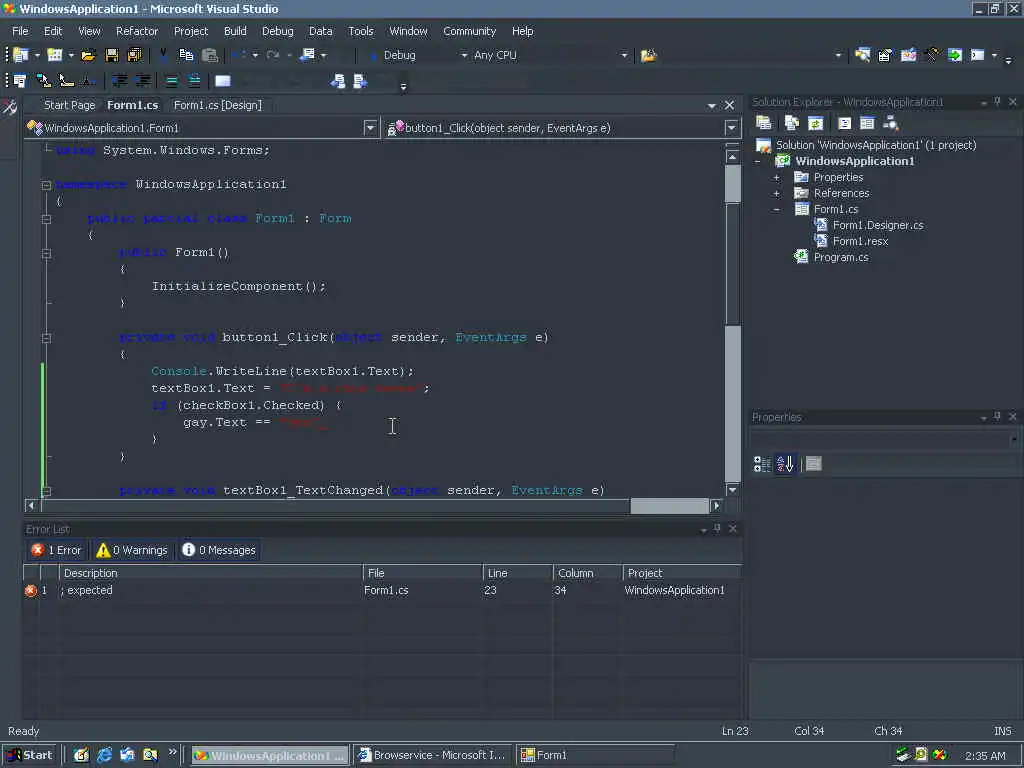Collapse the WindowsApplication1 project node
This screenshot has height=768, width=1024.
[x=758, y=161]
